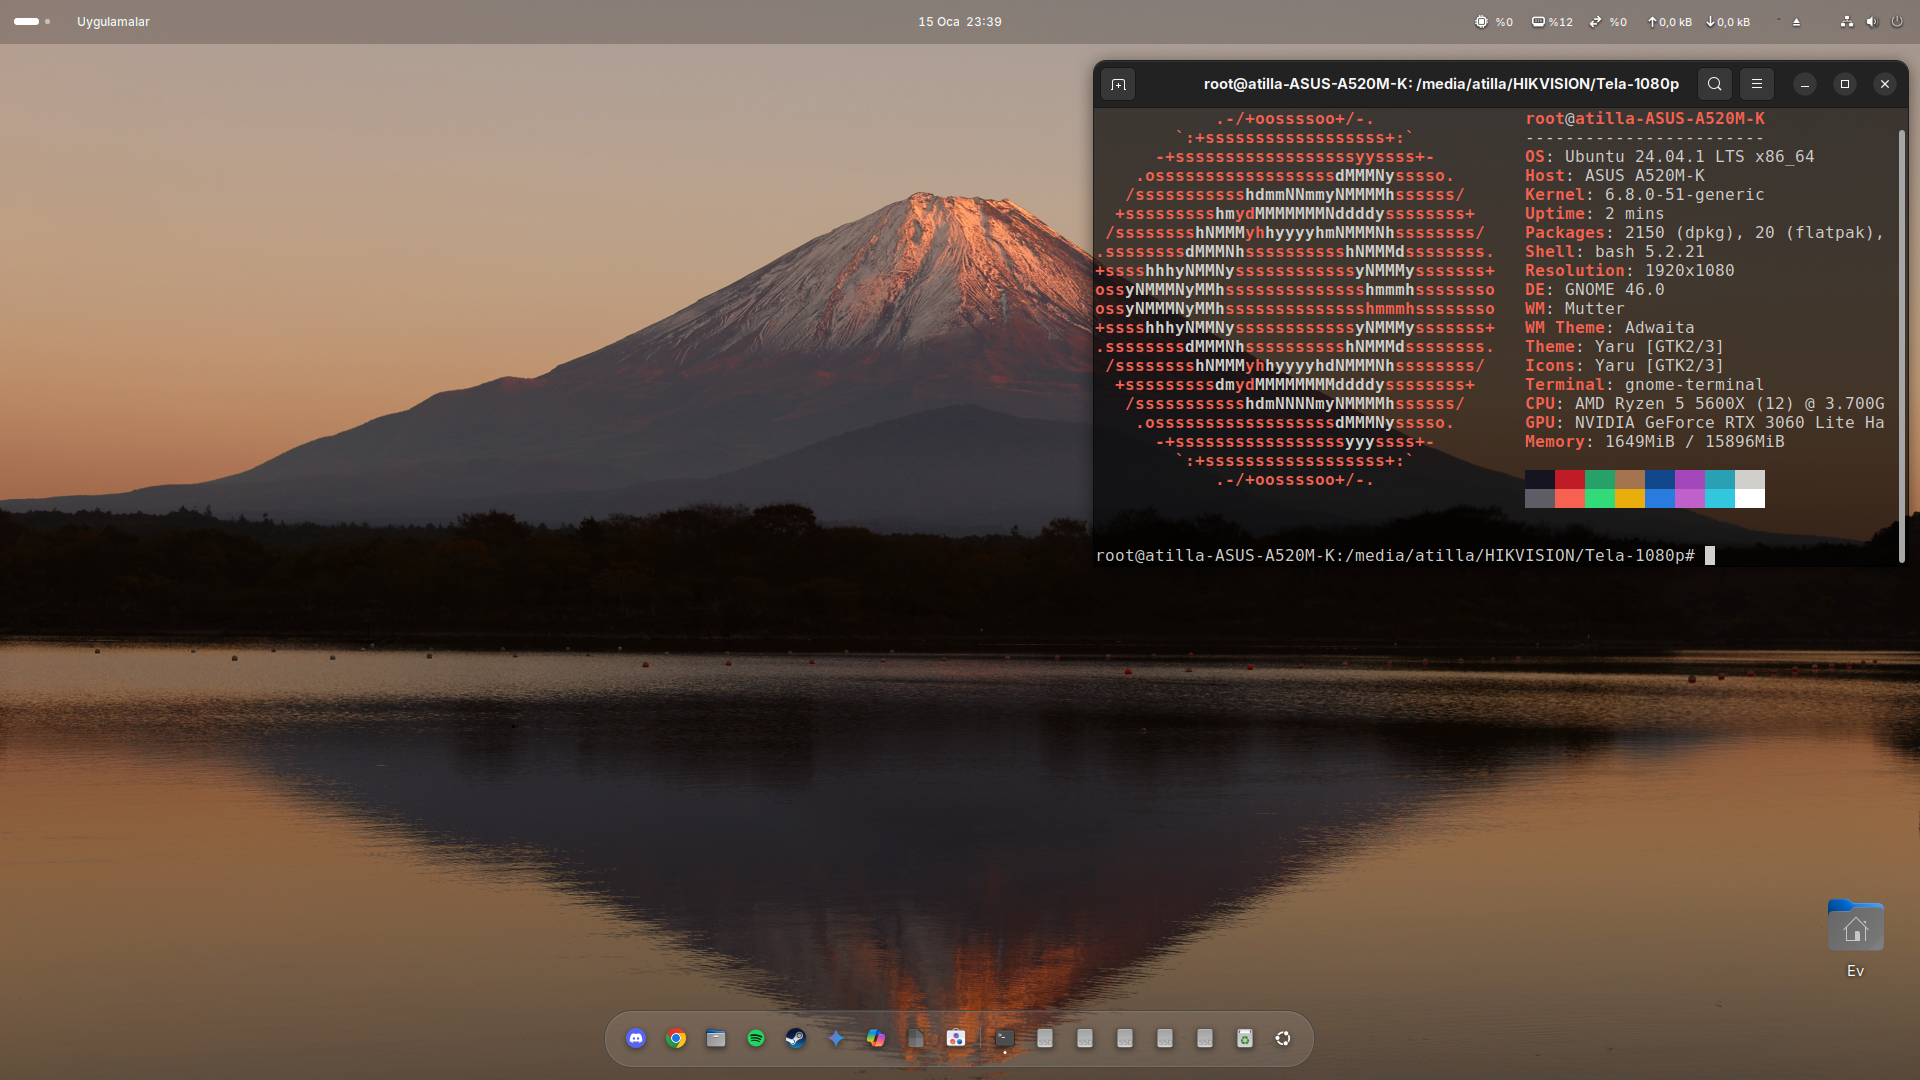This screenshot has width=1920, height=1080.
Task: Click the 'CPU: AMD Ryzen 5 5600X' line
Action: (1704, 403)
